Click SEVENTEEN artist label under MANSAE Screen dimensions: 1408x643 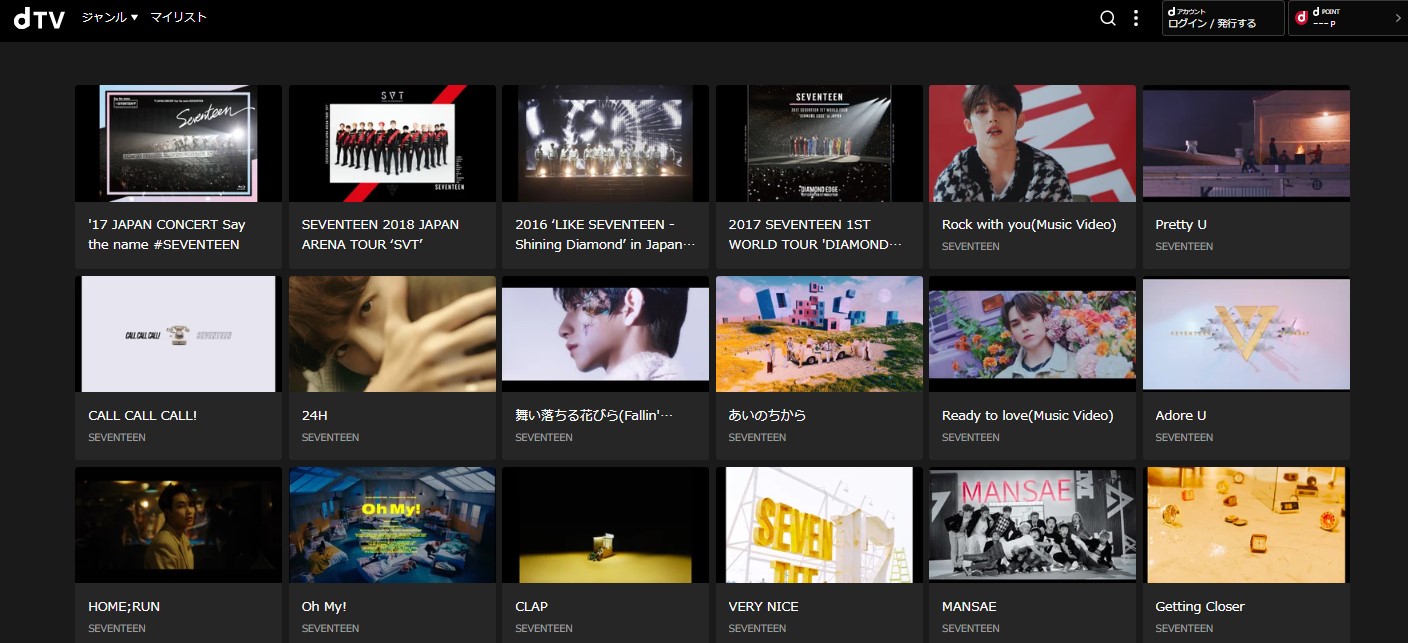971,628
